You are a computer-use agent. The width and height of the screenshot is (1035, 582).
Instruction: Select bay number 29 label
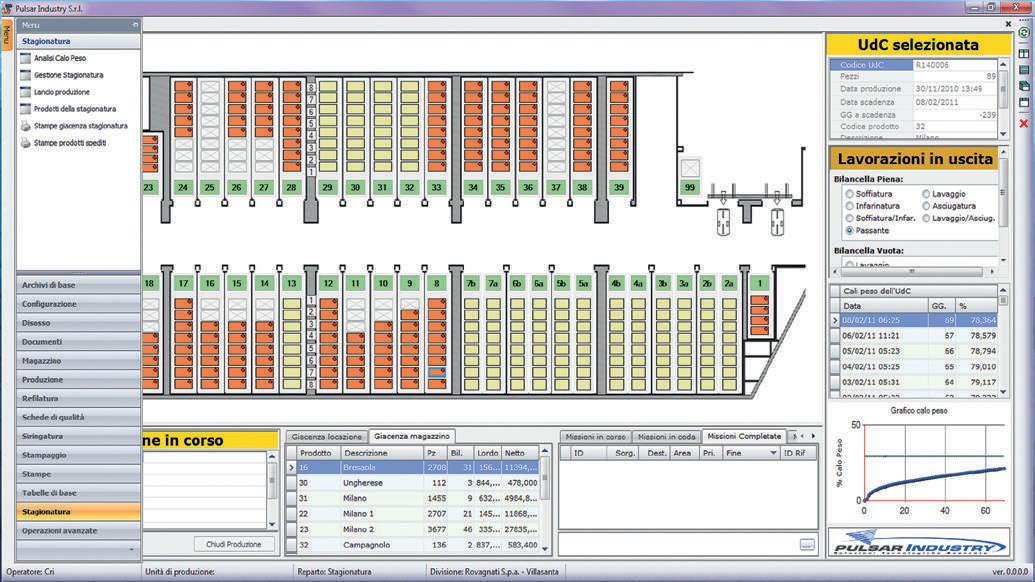tap(327, 187)
